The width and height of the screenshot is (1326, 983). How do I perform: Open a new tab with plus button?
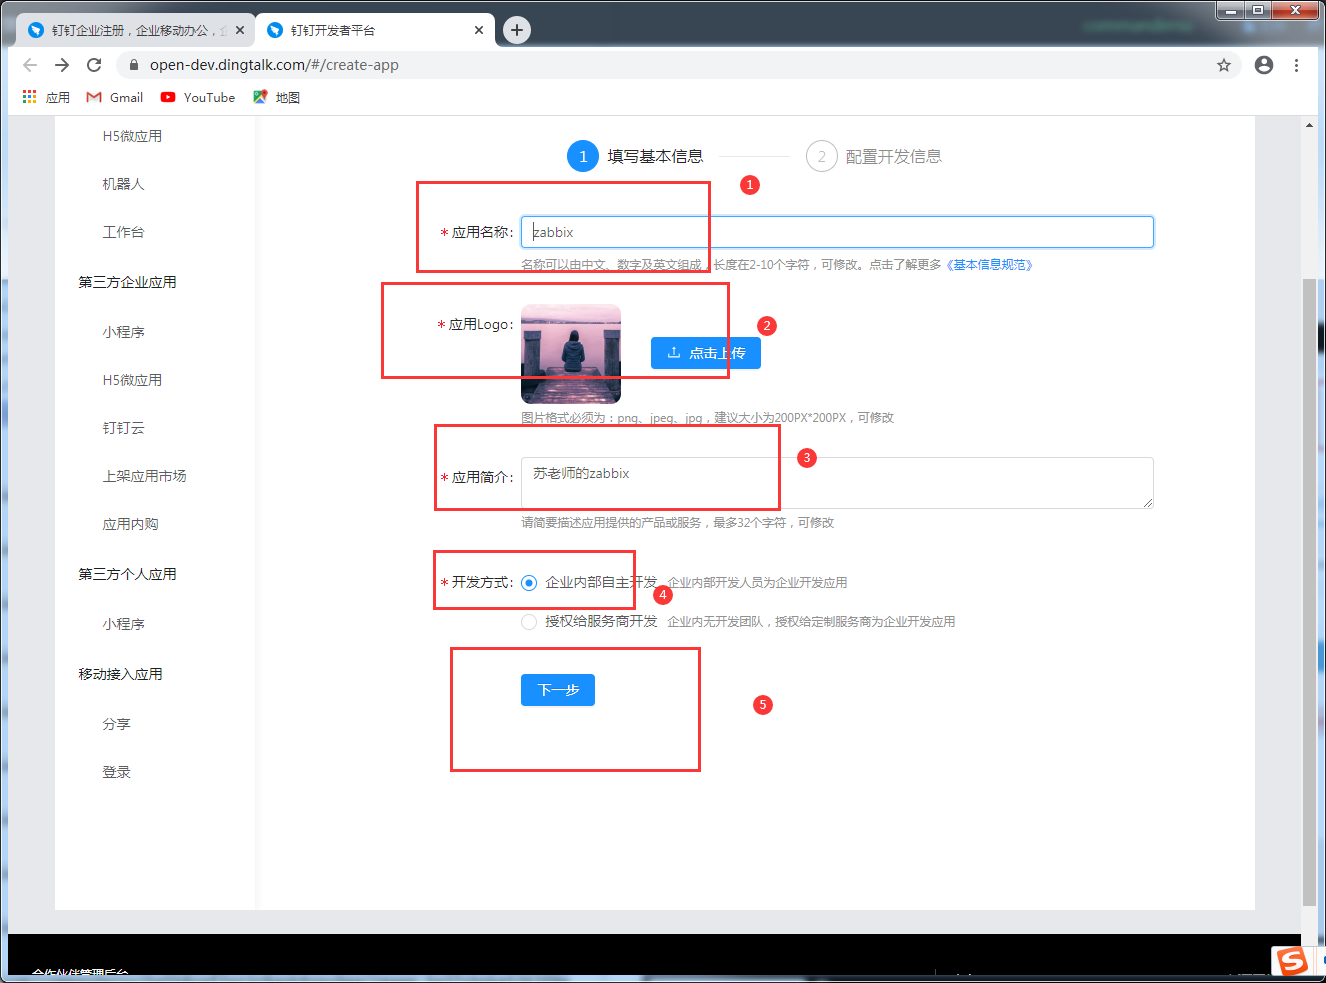point(517,30)
